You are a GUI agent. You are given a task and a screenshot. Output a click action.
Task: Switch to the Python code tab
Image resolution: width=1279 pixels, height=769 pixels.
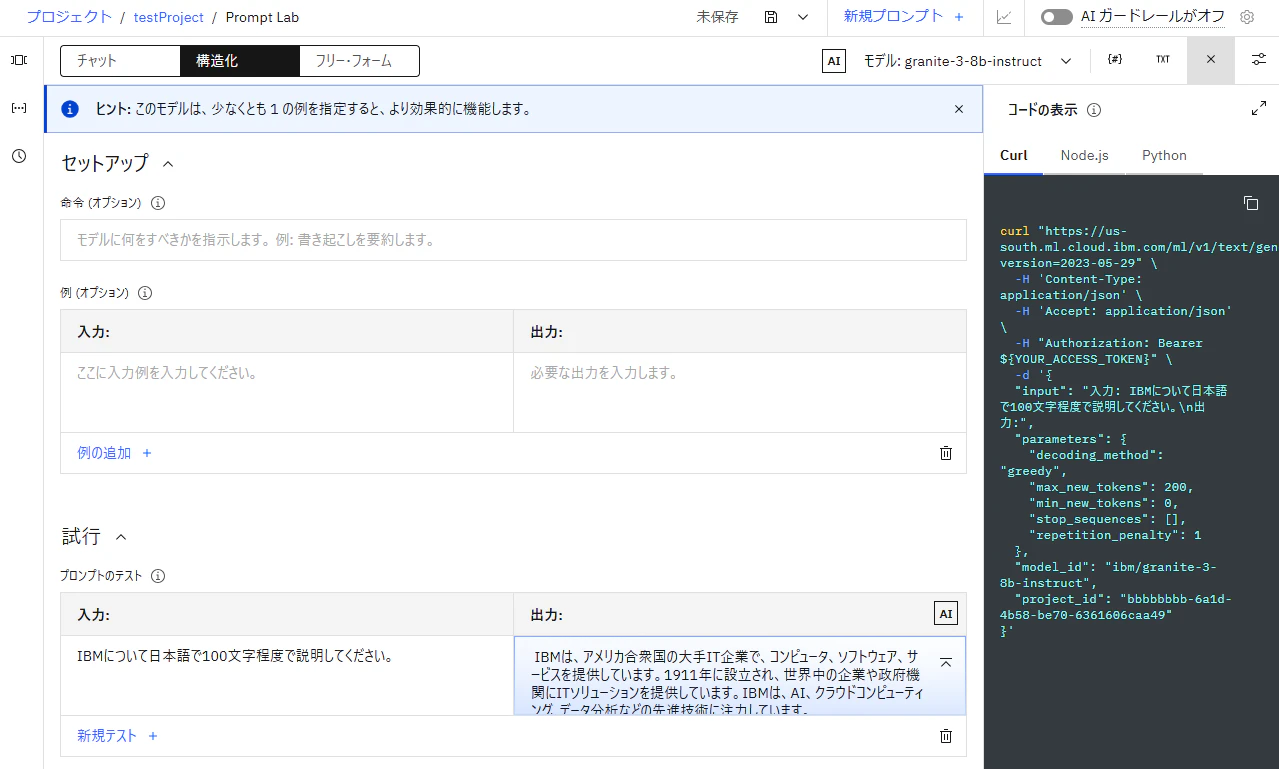(x=1164, y=155)
